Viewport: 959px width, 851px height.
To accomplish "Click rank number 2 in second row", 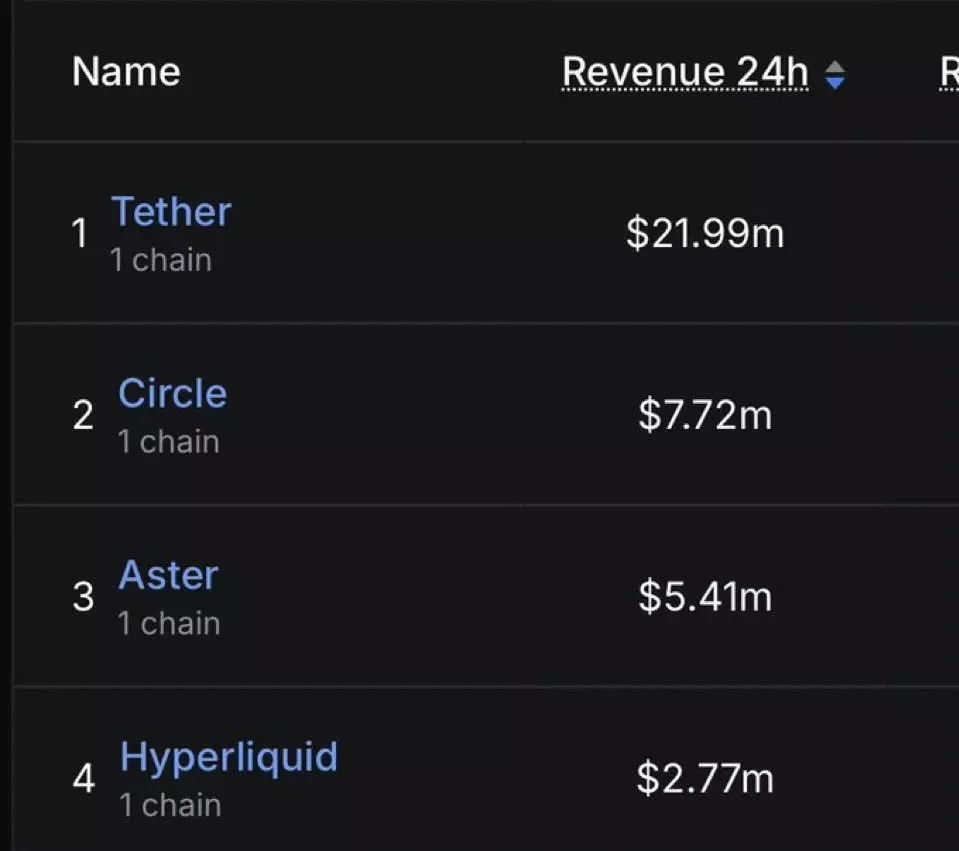I will tap(84, 416).
